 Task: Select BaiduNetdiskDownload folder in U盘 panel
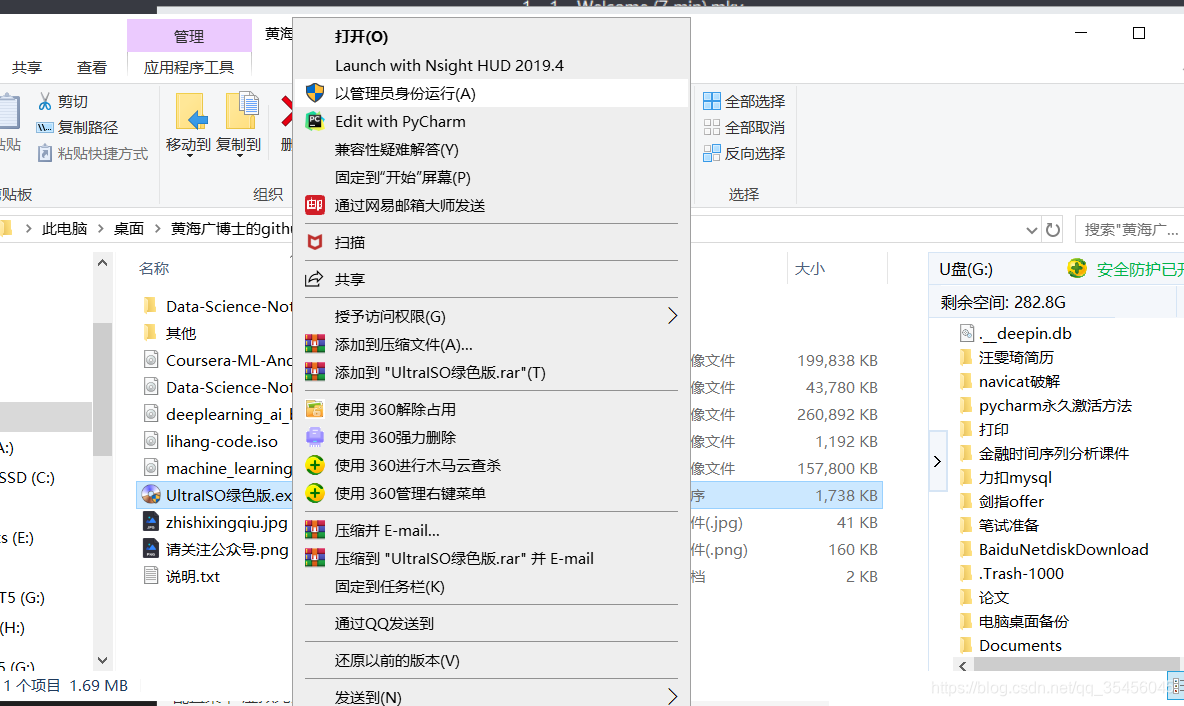click(1063, 549)
